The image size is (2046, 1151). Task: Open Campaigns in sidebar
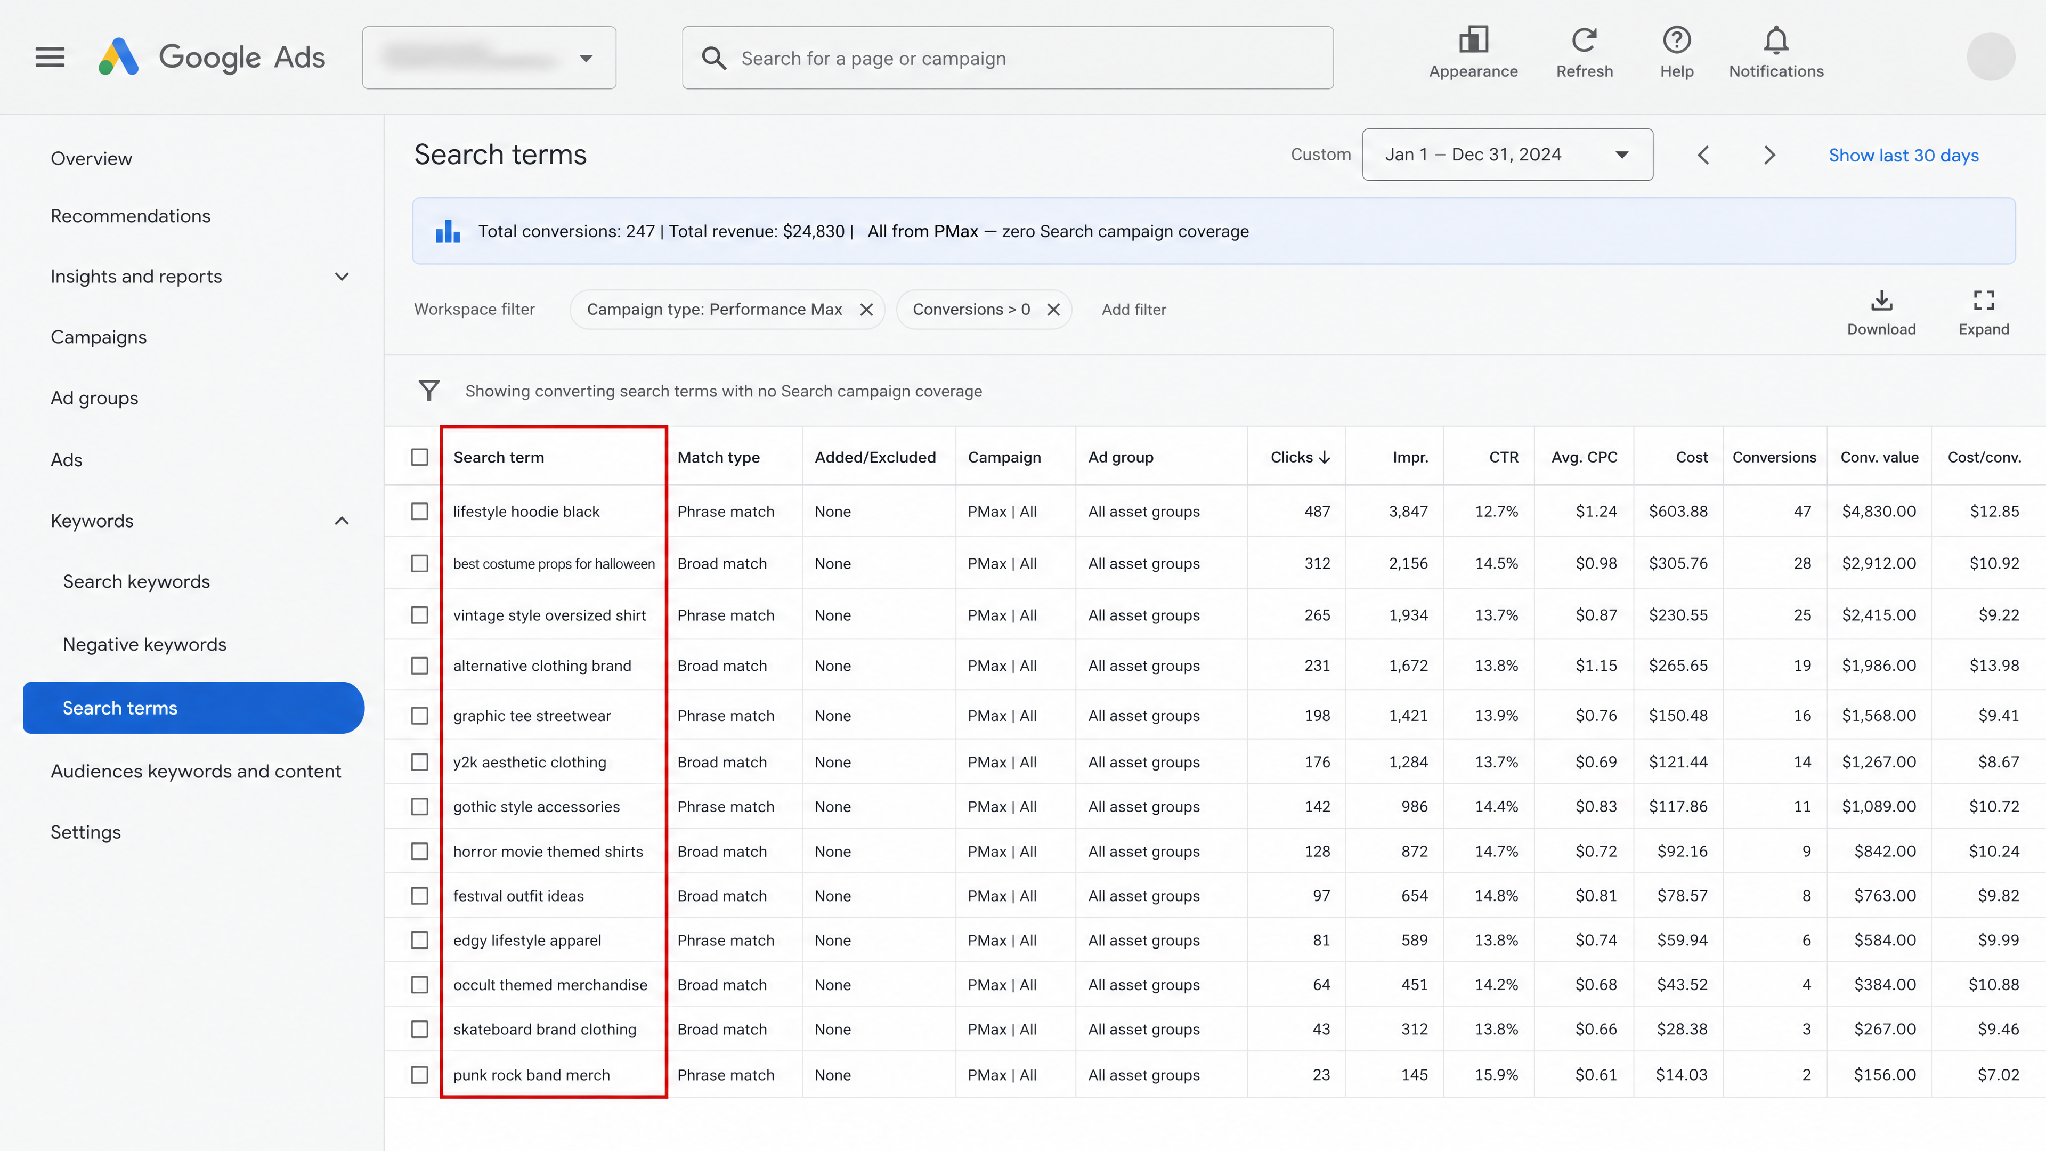pyautogui.click(x=99, y=337)
